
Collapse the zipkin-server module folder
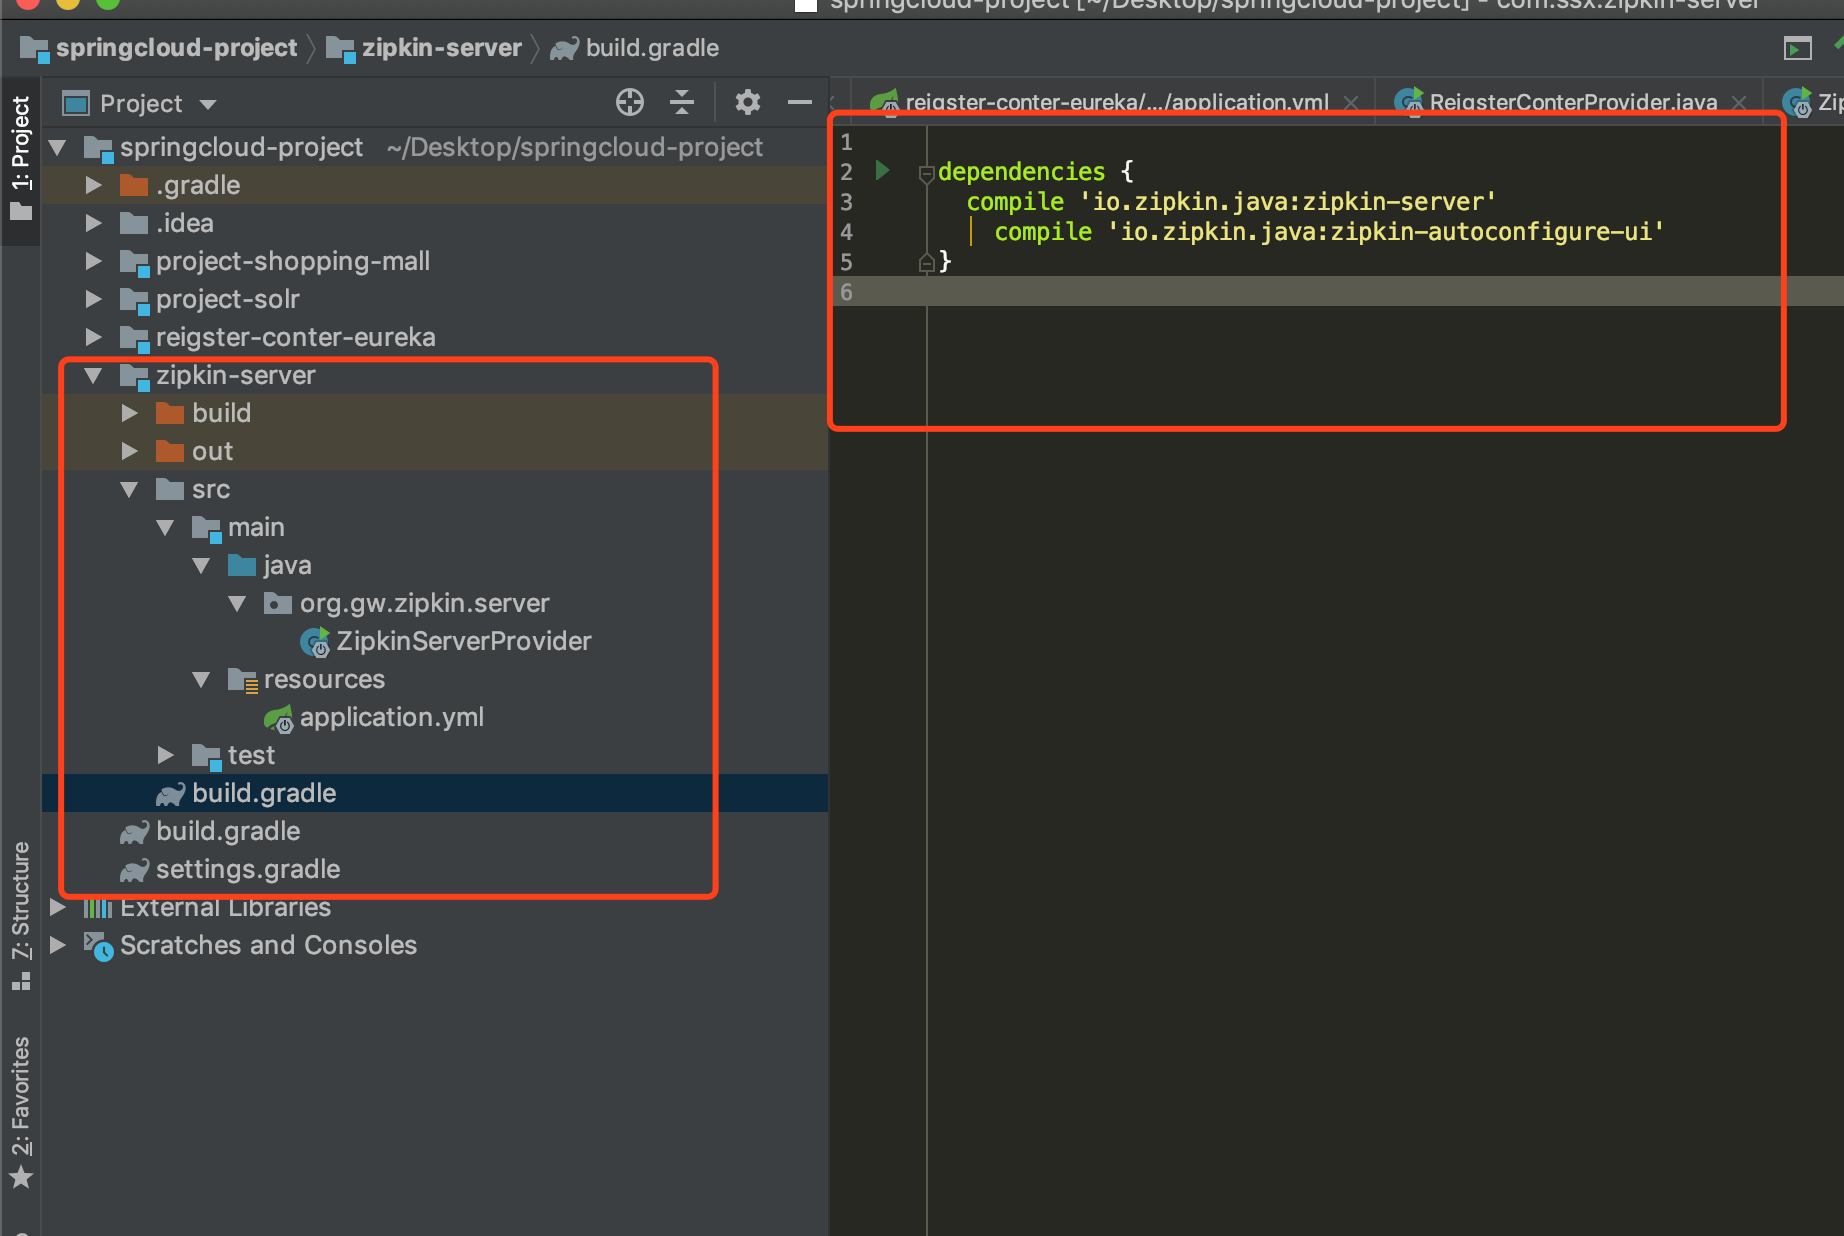[x=93, y=376]
